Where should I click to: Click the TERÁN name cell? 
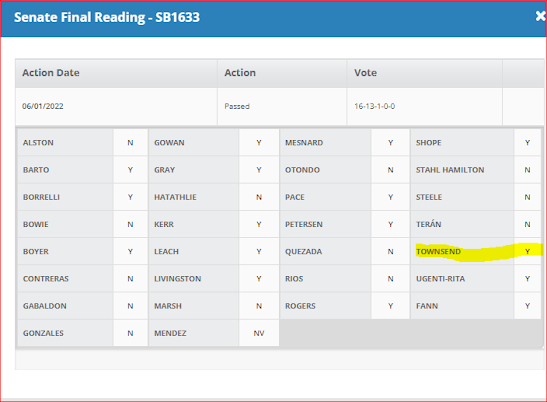[x=462, y=224]
